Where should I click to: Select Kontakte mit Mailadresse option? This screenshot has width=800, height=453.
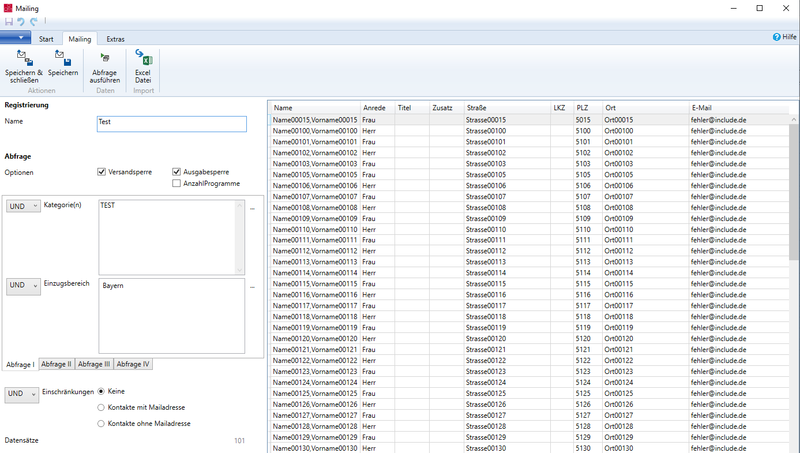tap(101, 407)
